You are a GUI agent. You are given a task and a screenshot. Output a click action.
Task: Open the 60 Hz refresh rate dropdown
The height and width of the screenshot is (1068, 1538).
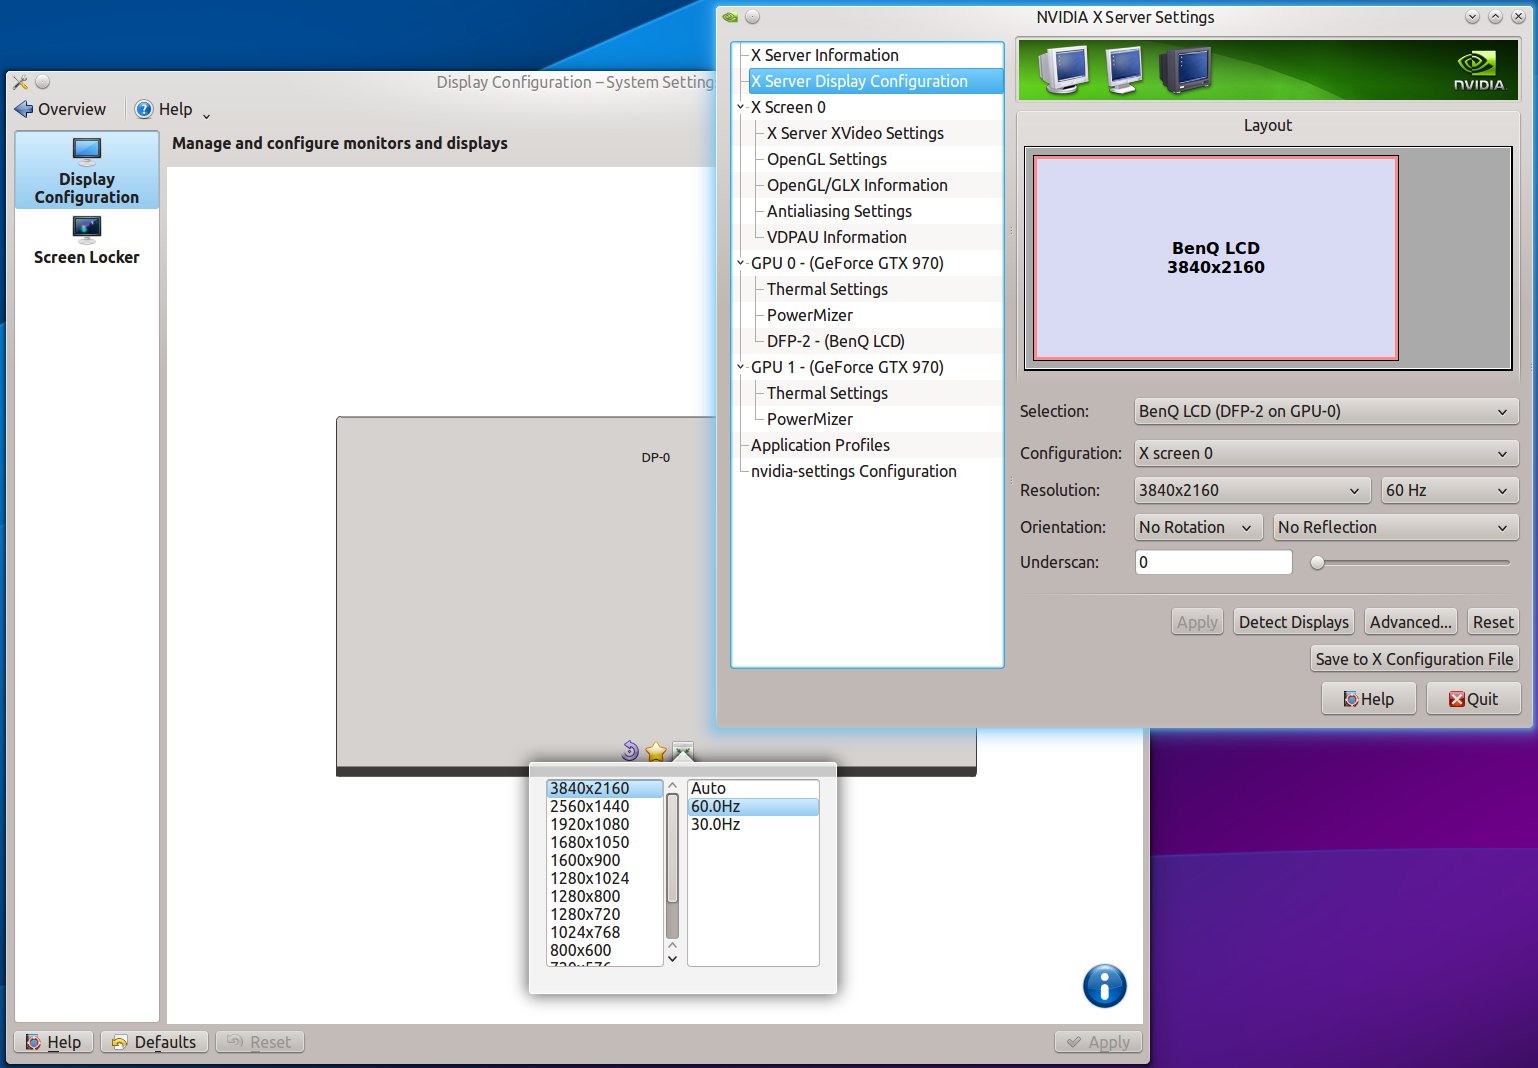pyautogui.click(x=1449, y=490)
